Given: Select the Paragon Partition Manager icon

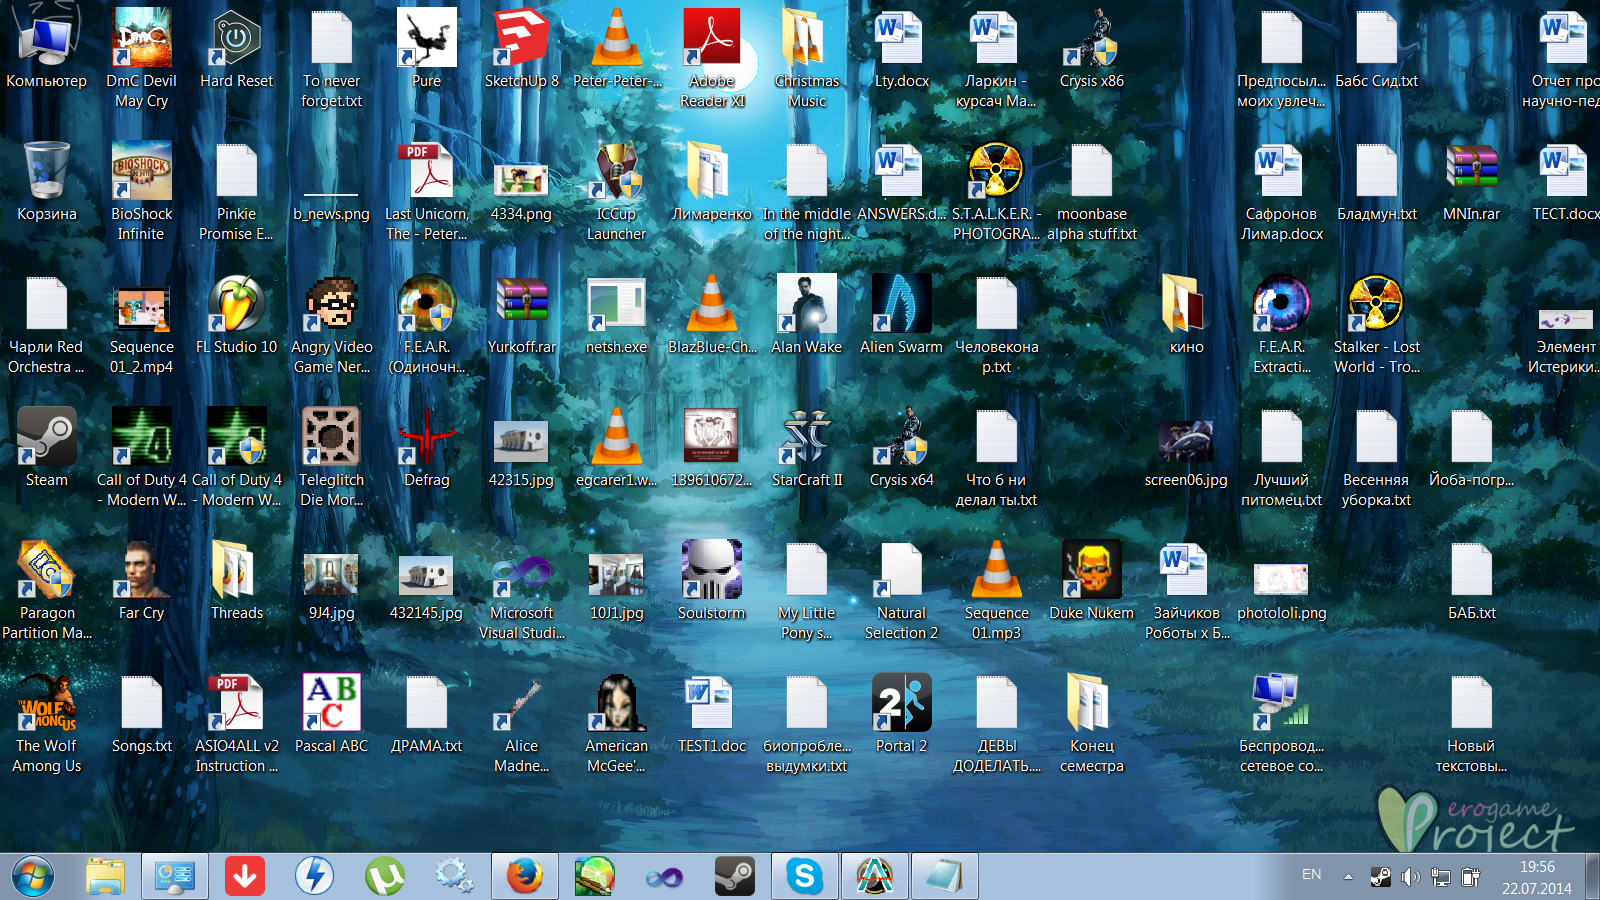Looking at the screenshot, I should tap(46, 590).
